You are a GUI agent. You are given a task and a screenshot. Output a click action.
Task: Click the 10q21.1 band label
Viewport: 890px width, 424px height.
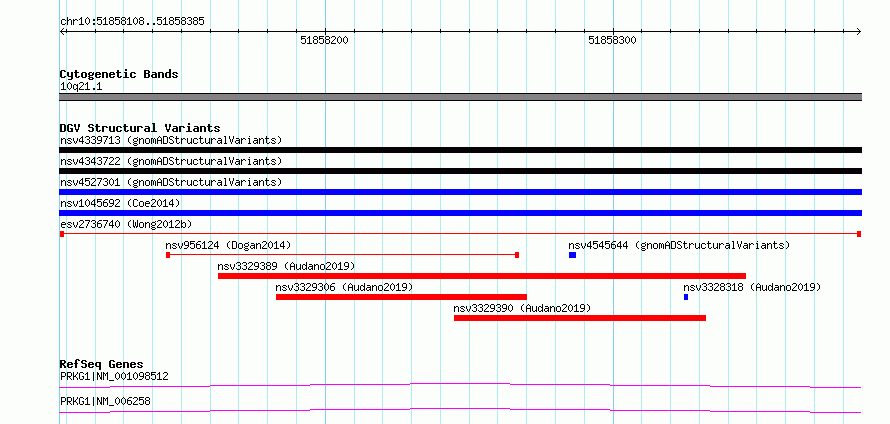[x=81, y=87]
